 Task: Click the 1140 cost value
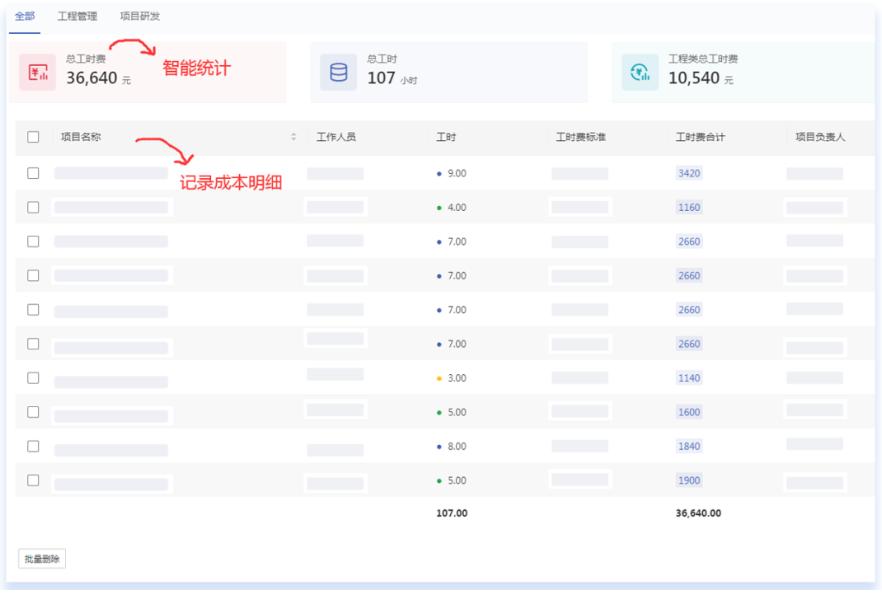[x=689, y=379]
